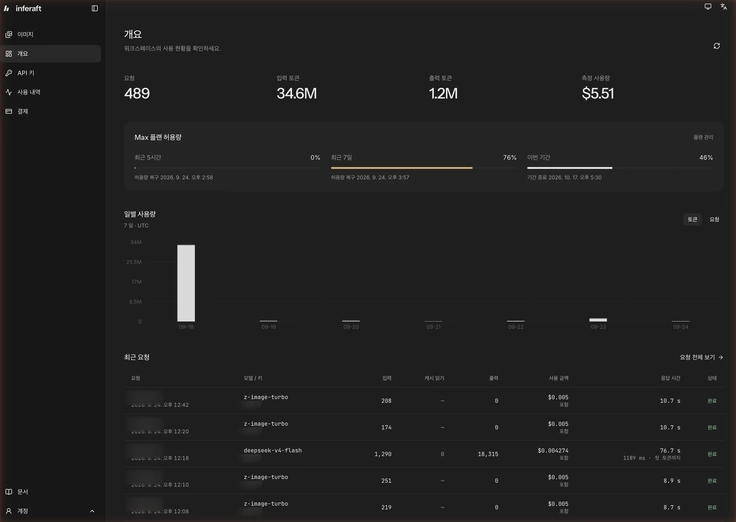Switch daily usage chart to 토큰
Viewport: 736px width, 522px height.
point(692,219)
